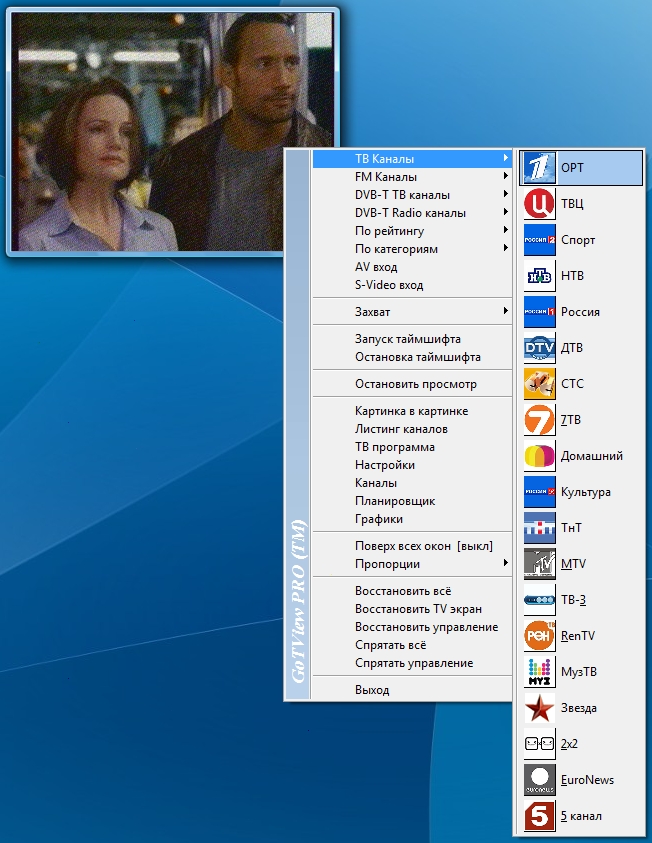The width and height of the screenshot is (652, 843).
Task: Click the Россия 1 channel logo
Action: pyautogui.click(x=540, y=312)
